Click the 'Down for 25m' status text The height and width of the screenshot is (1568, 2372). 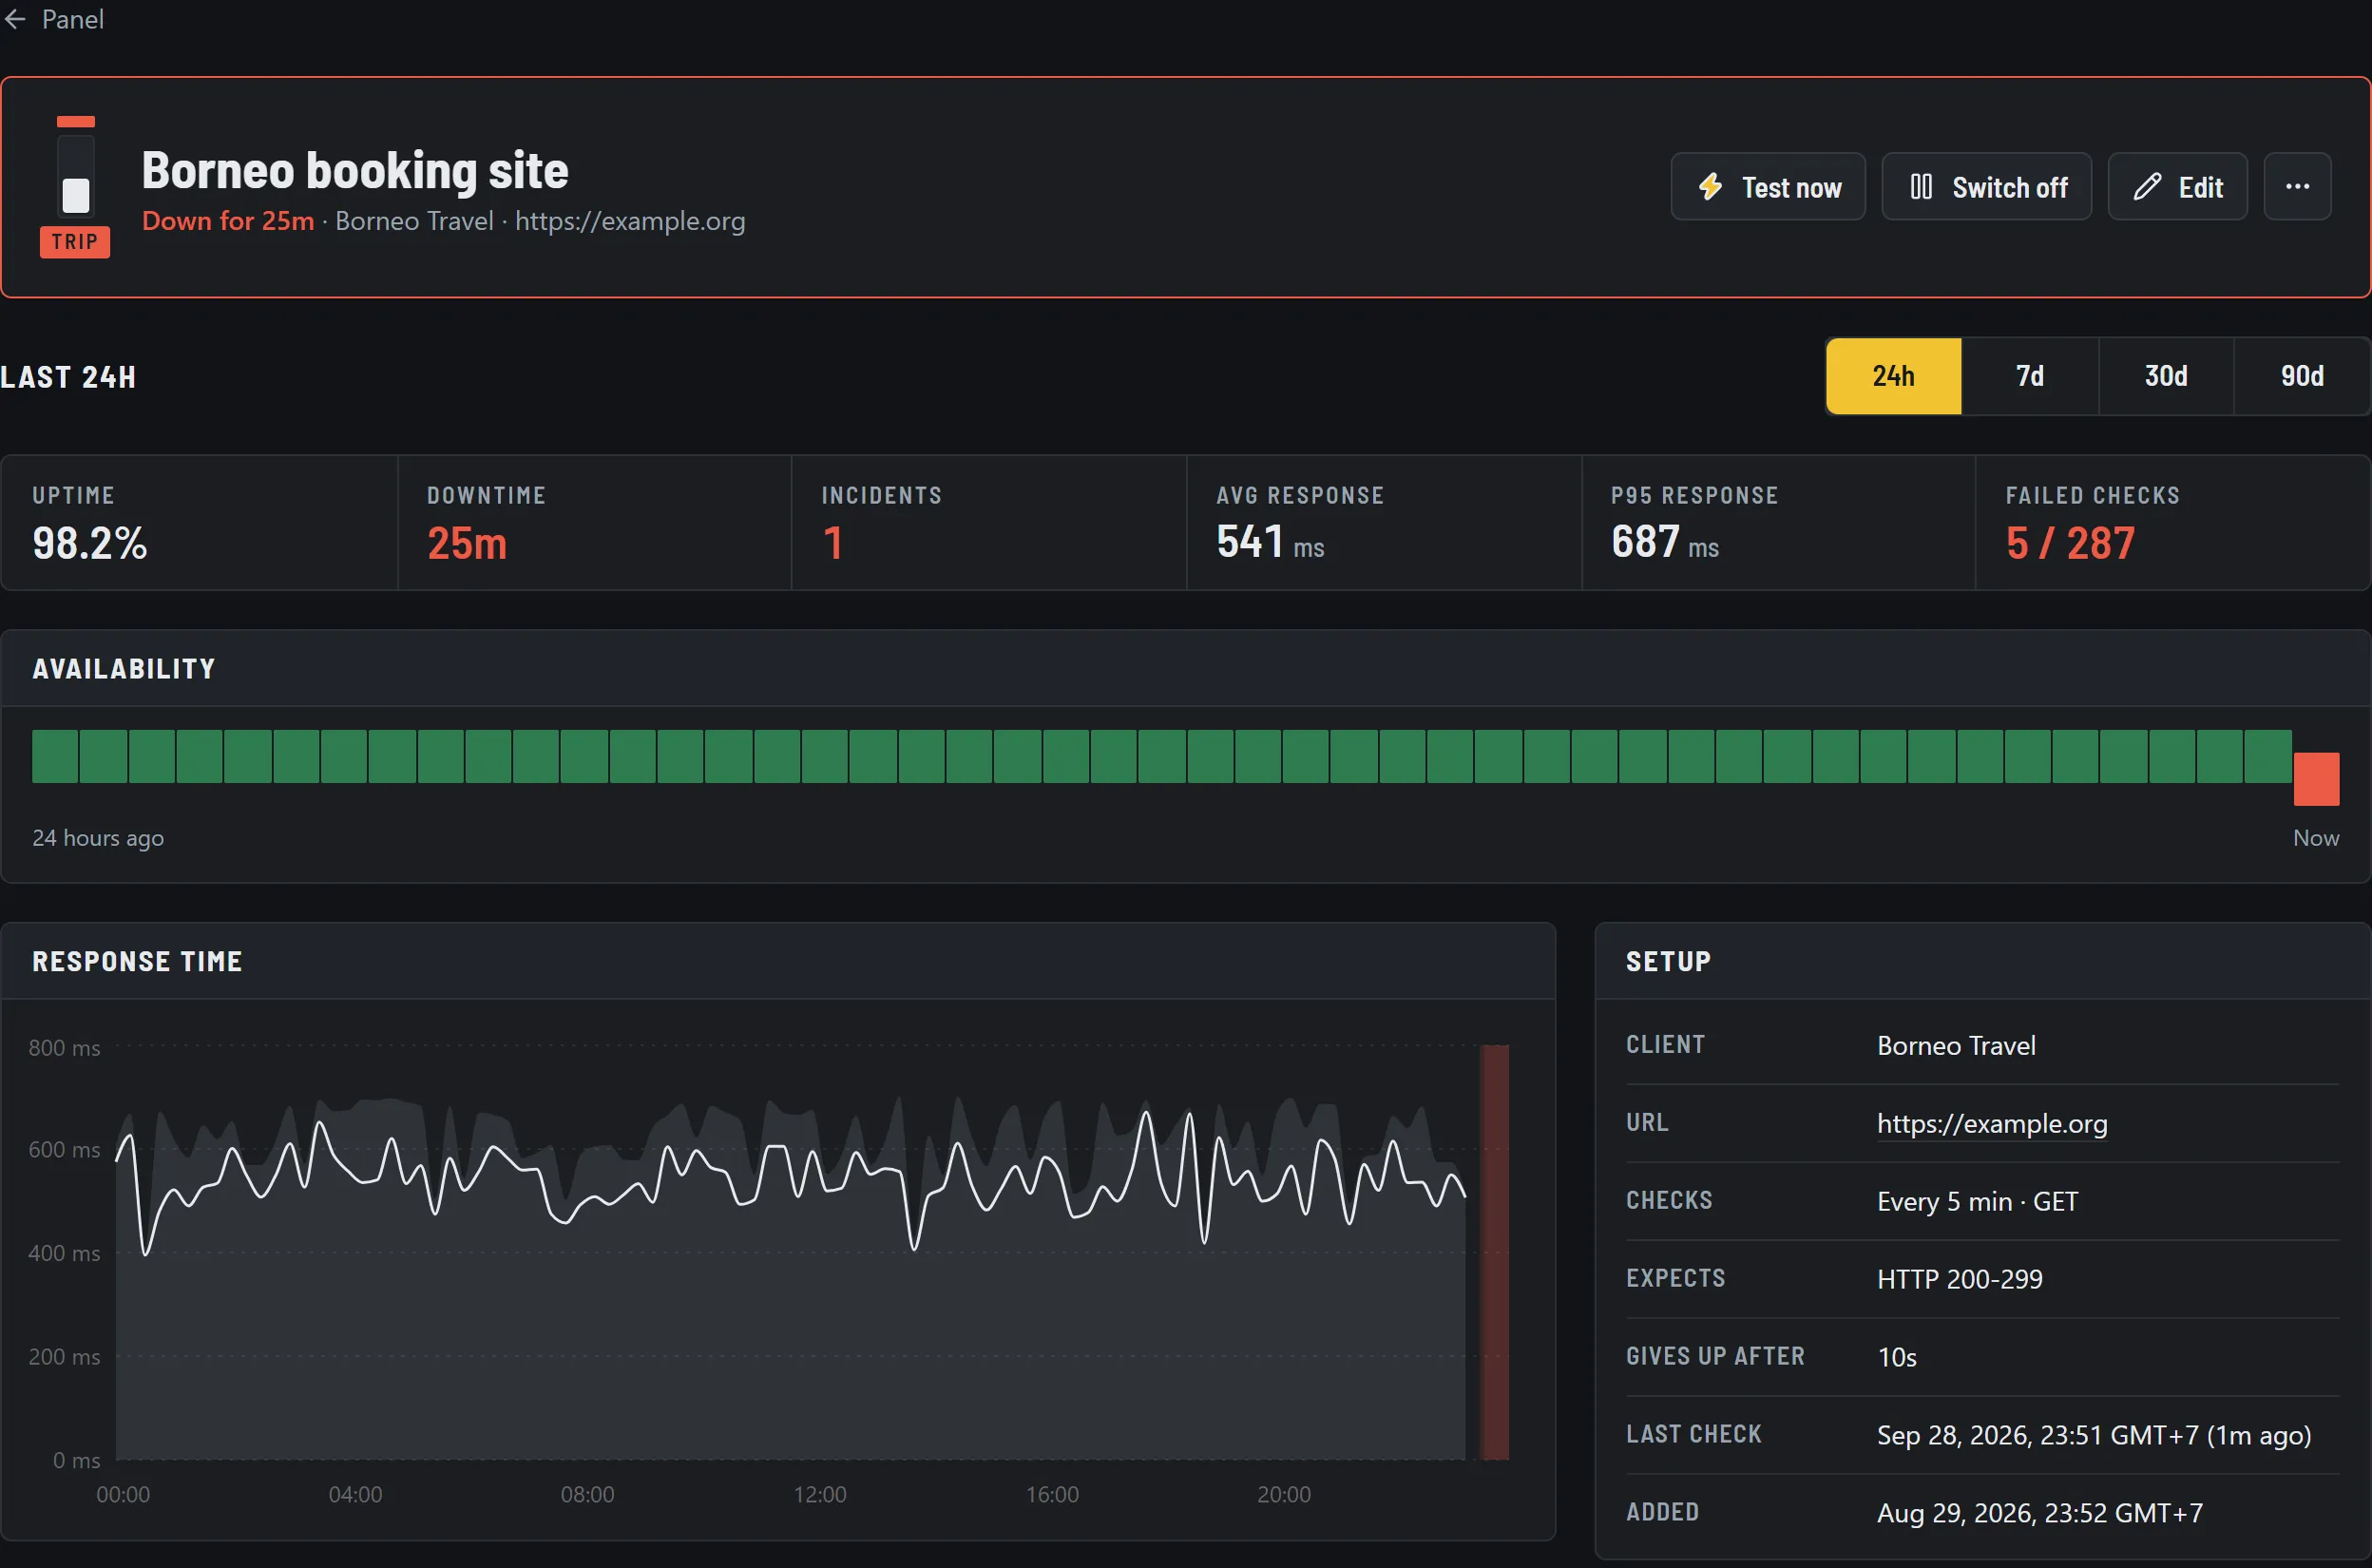point(228,220)
